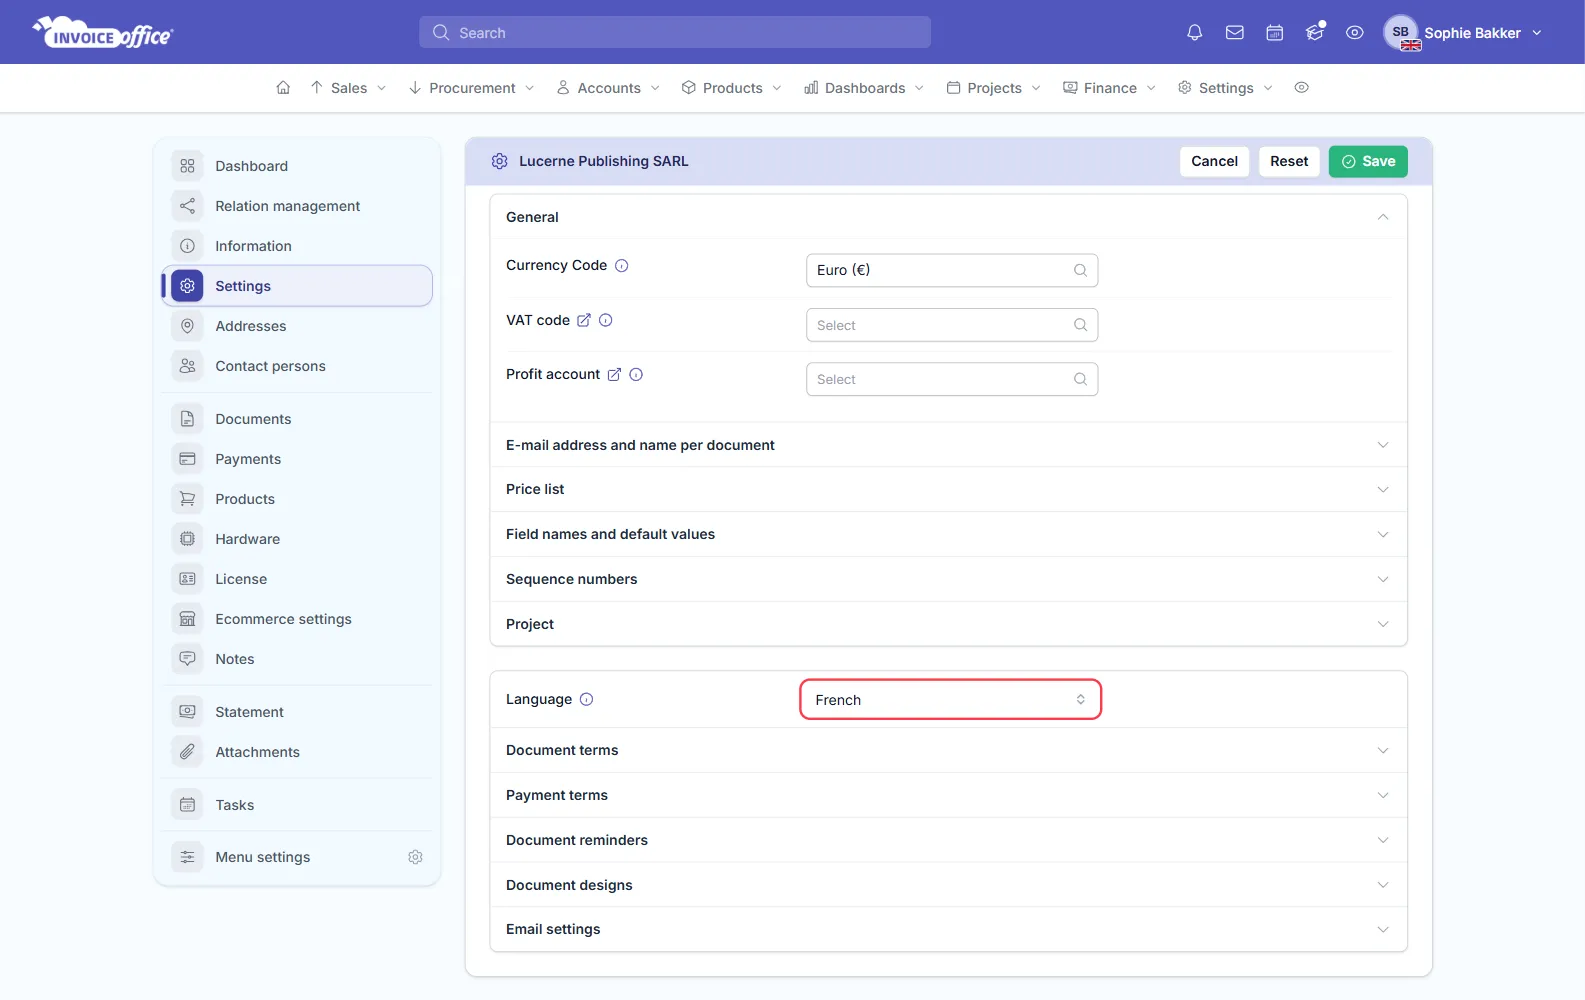Open Language dropdown showing French
1585x1000 pixels.
950,699
